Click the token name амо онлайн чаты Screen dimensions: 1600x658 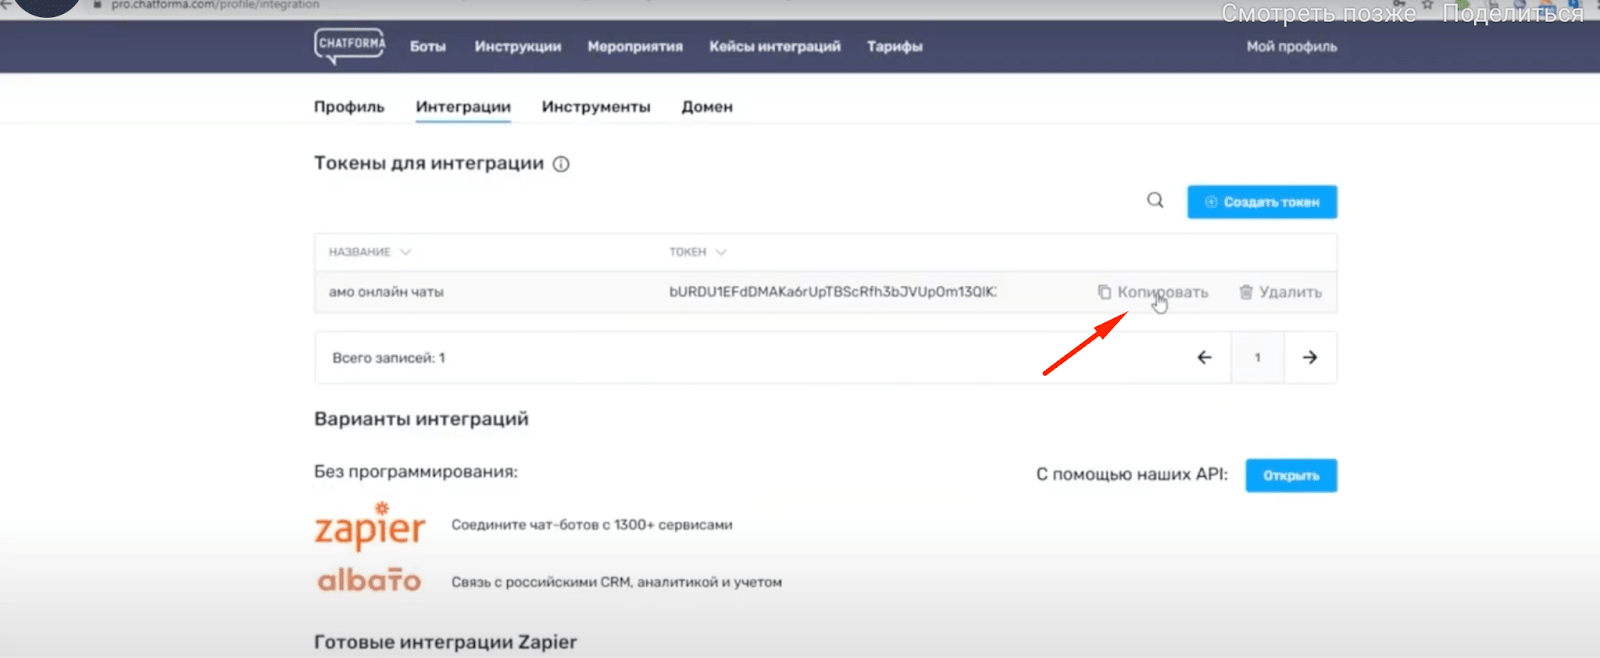coord(386,292)
